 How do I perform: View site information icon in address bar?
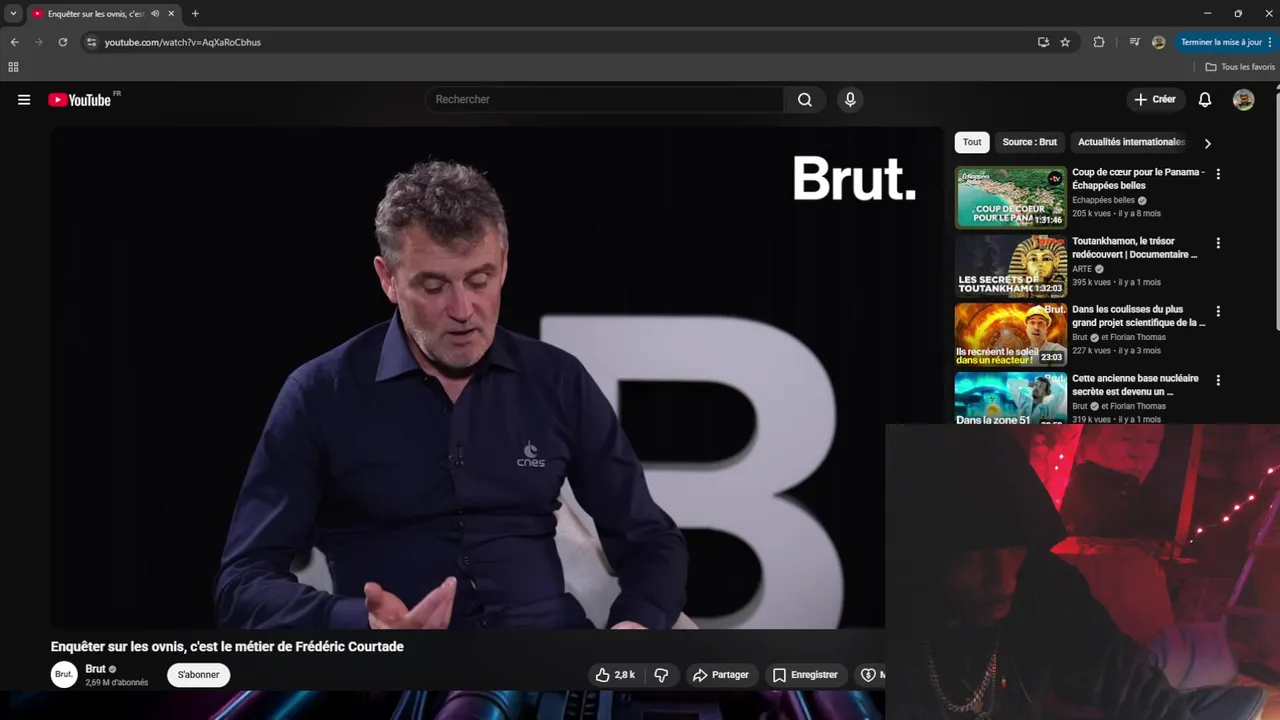[x=91, y=42]
